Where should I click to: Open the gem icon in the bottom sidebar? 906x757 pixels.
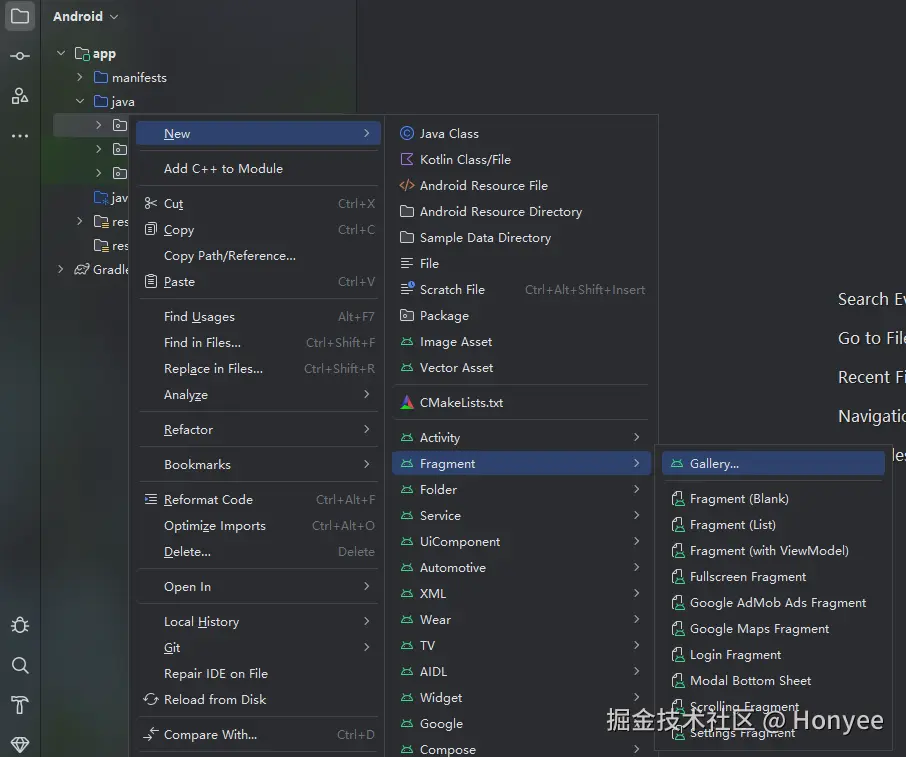(20, 744)
